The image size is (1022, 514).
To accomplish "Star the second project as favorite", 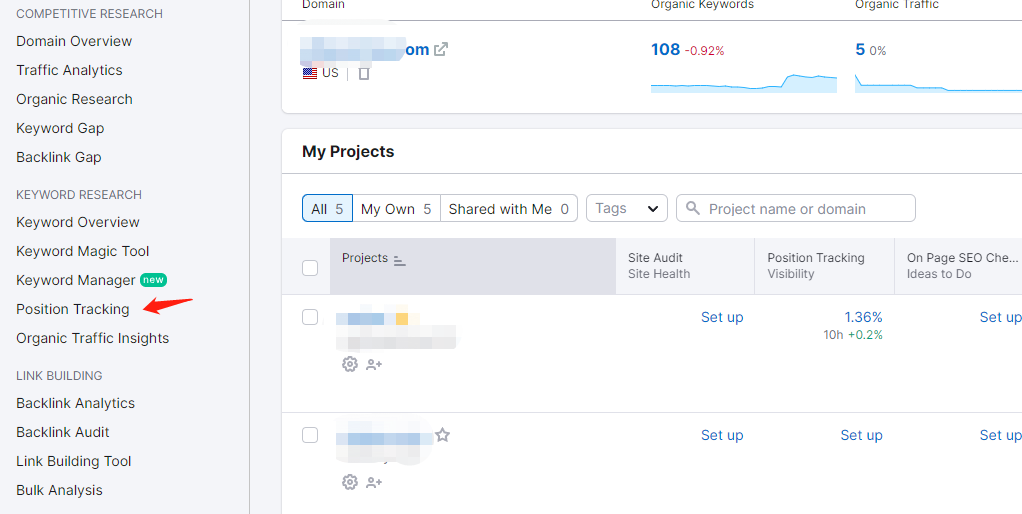I will coord(443,435).
